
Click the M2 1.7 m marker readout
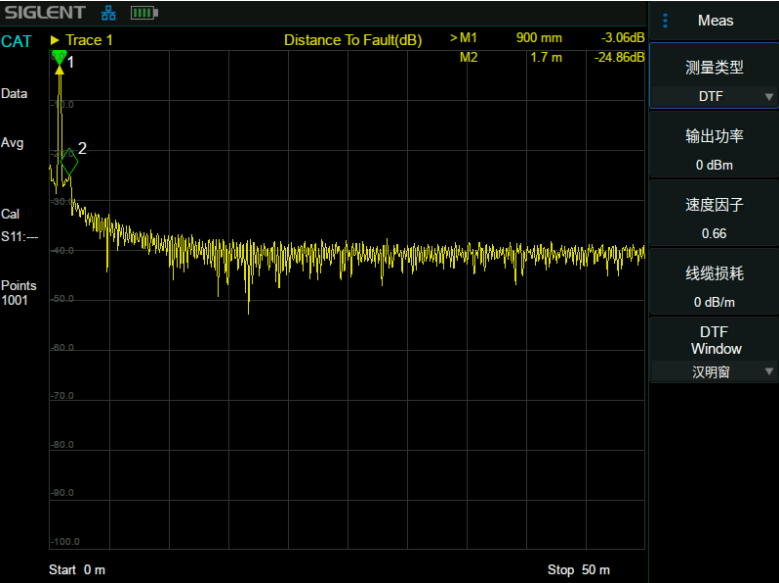click(546, 57)
